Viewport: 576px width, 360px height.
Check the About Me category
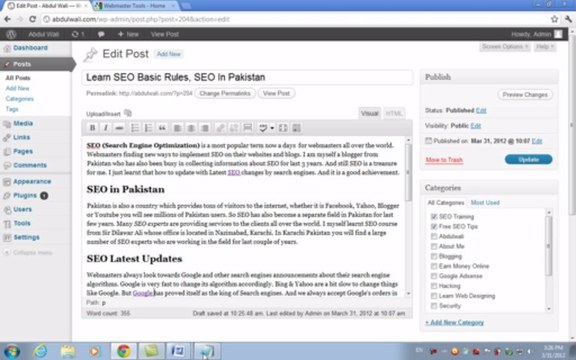[x=434, y=246]
